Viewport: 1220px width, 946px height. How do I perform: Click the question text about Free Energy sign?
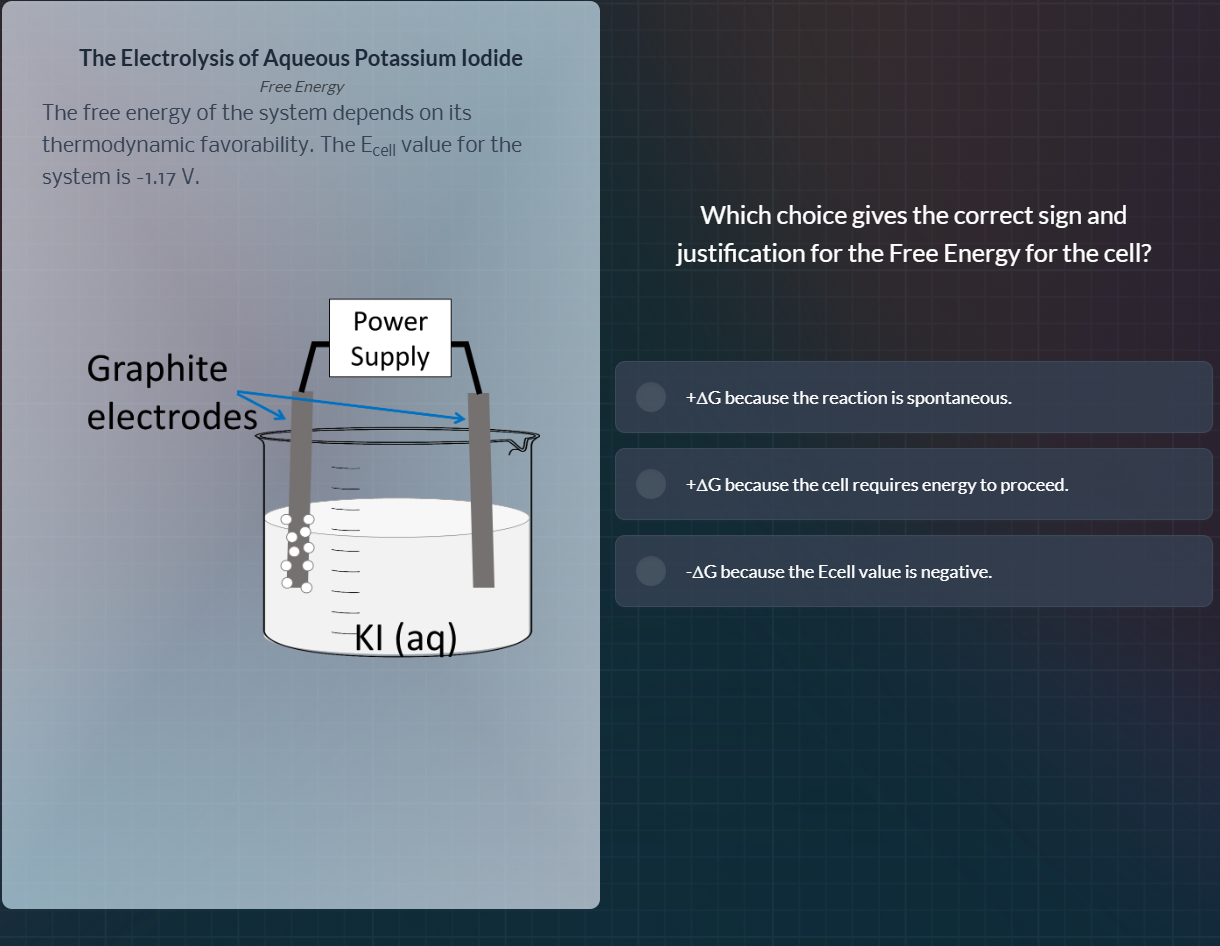pyautogui.click(x=913, y=234)
